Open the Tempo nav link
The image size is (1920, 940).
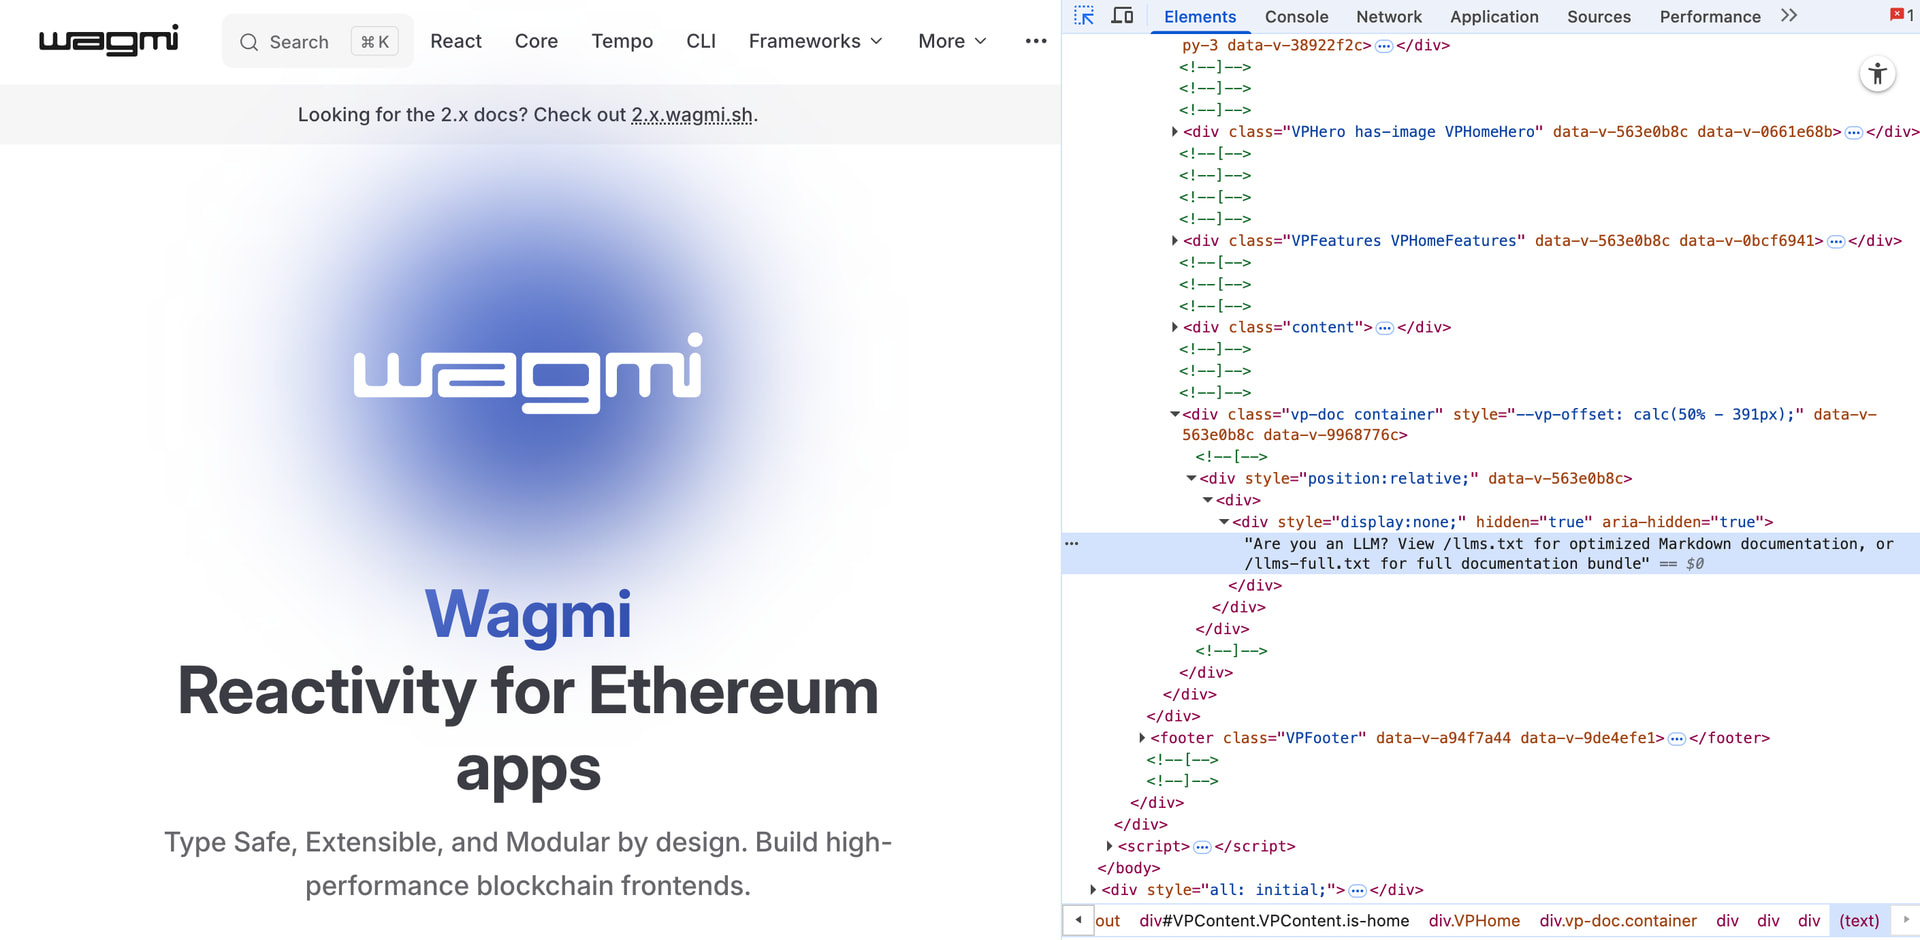(x=622, y=41)
